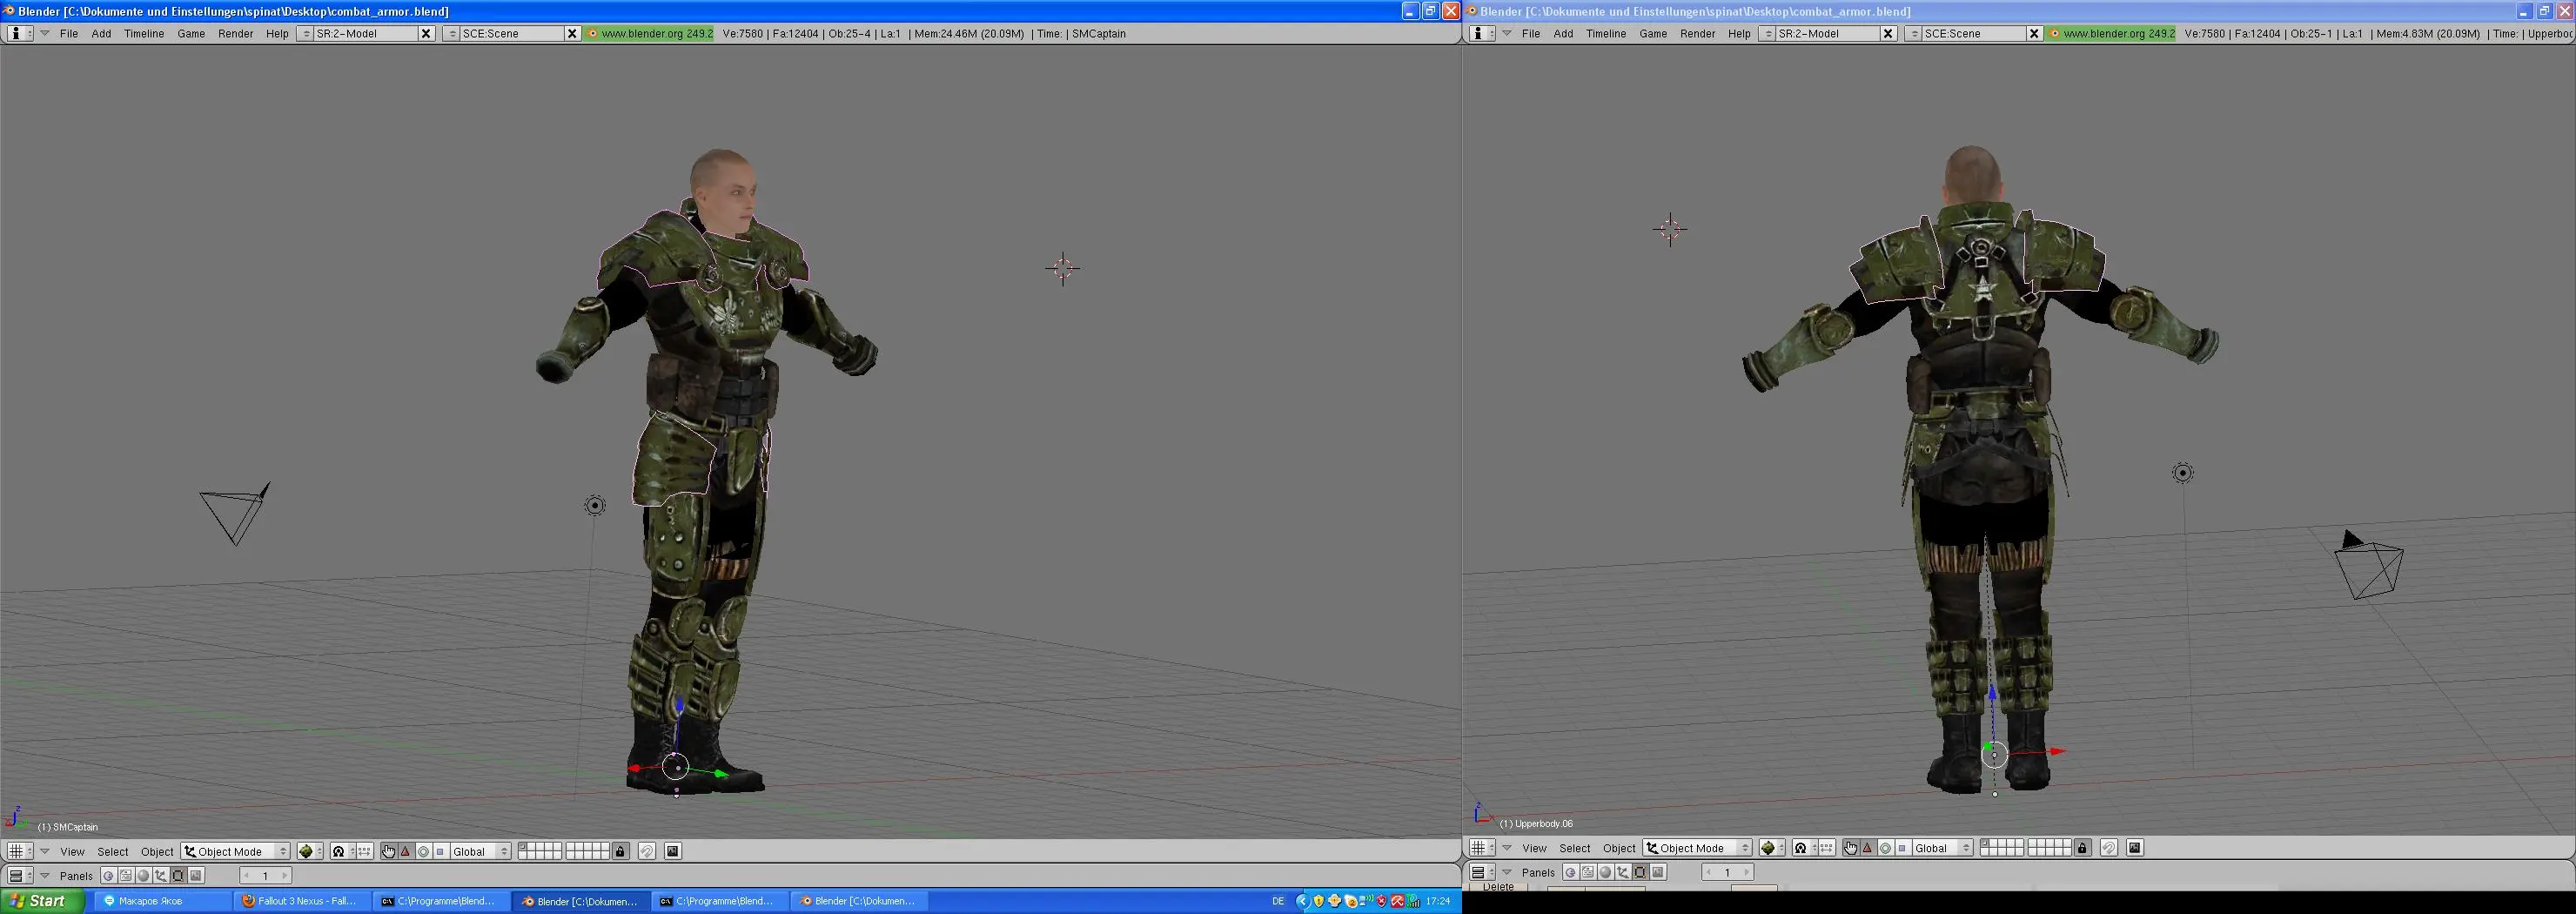The height and width of the screenshot is (914, 2576).
Task: Open SCE:Scene selector in right window
Action: (1914, 33)
